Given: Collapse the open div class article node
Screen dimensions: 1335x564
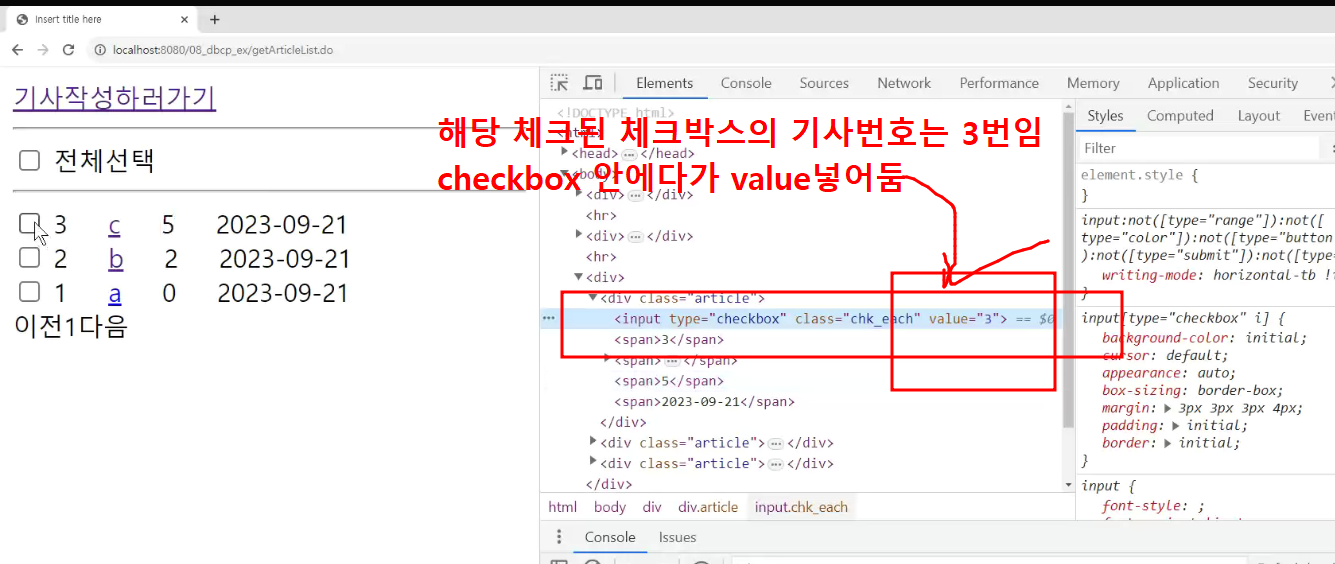Looking at the screenshot, I should pos(593,297).
